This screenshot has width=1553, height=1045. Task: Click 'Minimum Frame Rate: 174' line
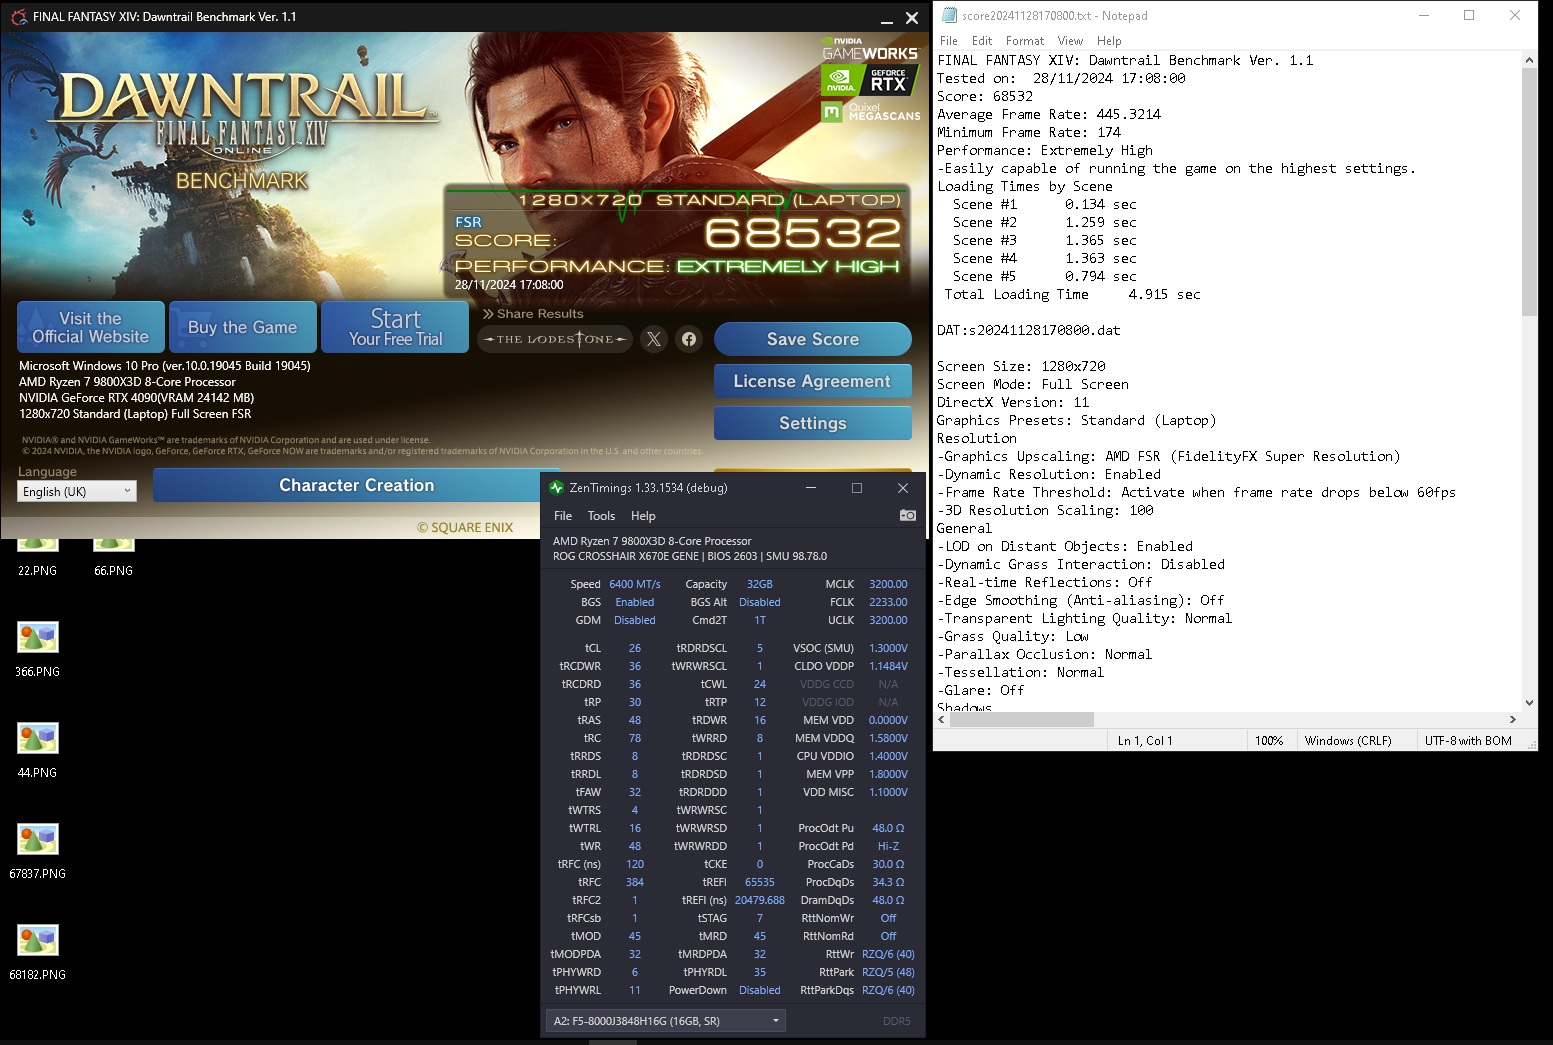pyautogui.click(x=1029, y=133)
